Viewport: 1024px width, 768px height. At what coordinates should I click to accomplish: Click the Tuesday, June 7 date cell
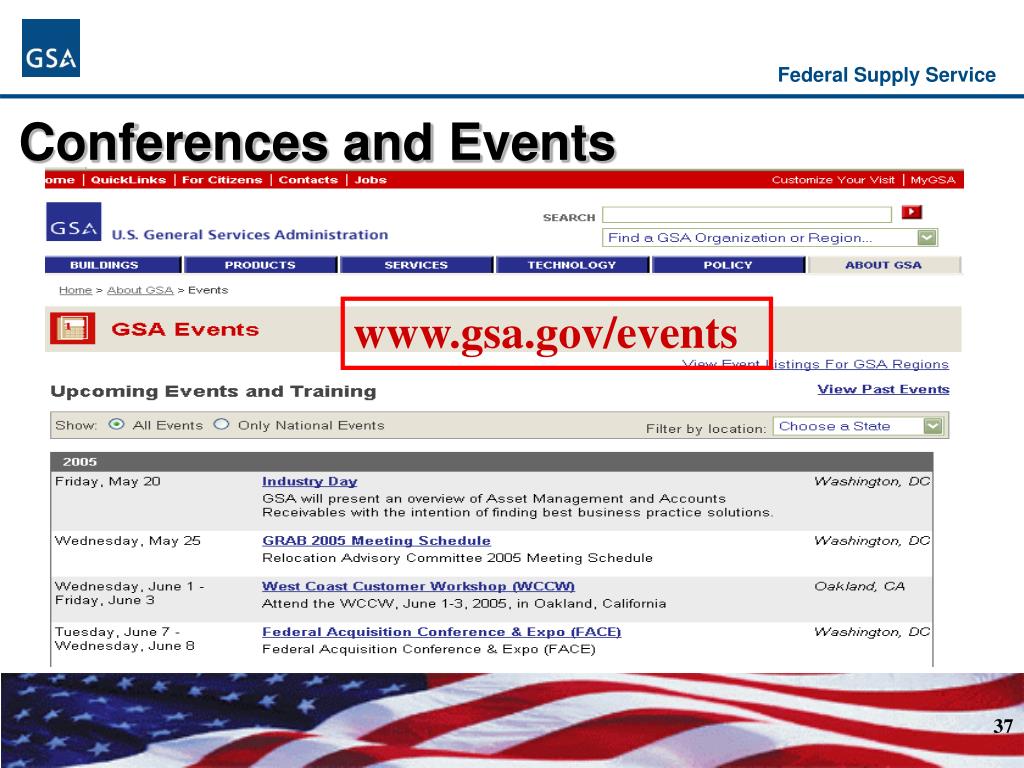coord(124,639)
